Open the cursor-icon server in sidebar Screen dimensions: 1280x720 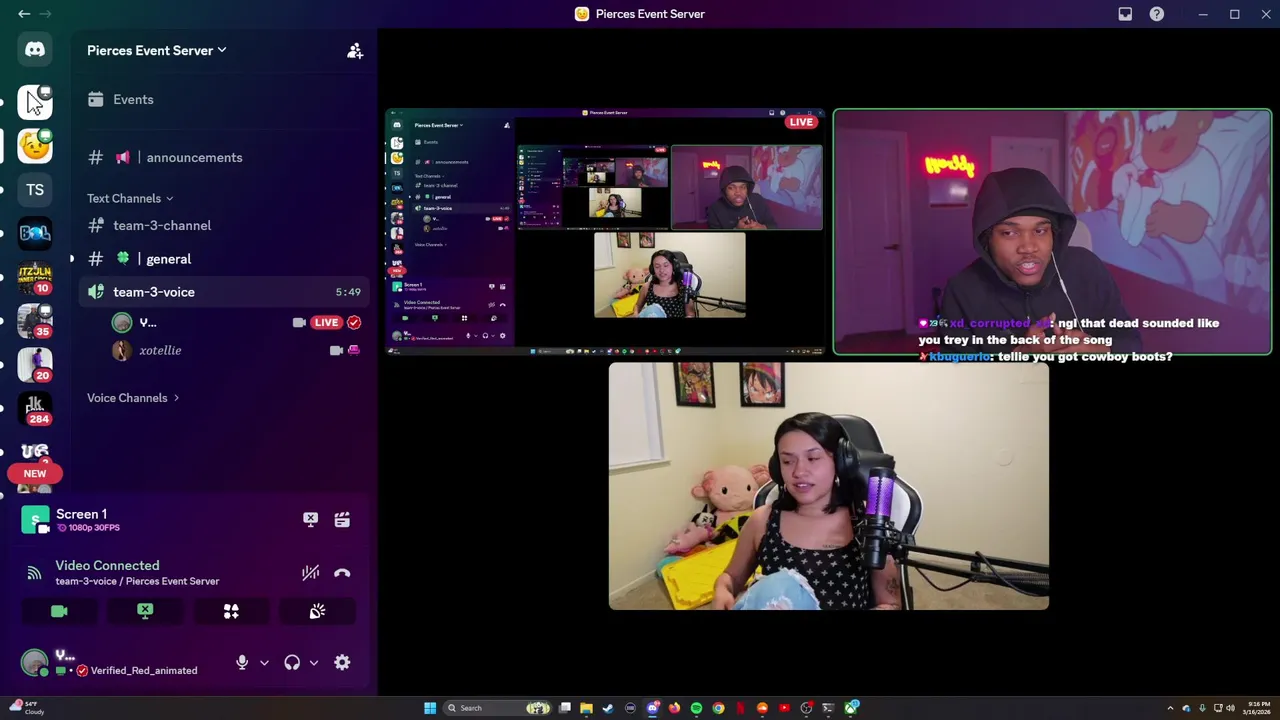click(x=35, y=102)
